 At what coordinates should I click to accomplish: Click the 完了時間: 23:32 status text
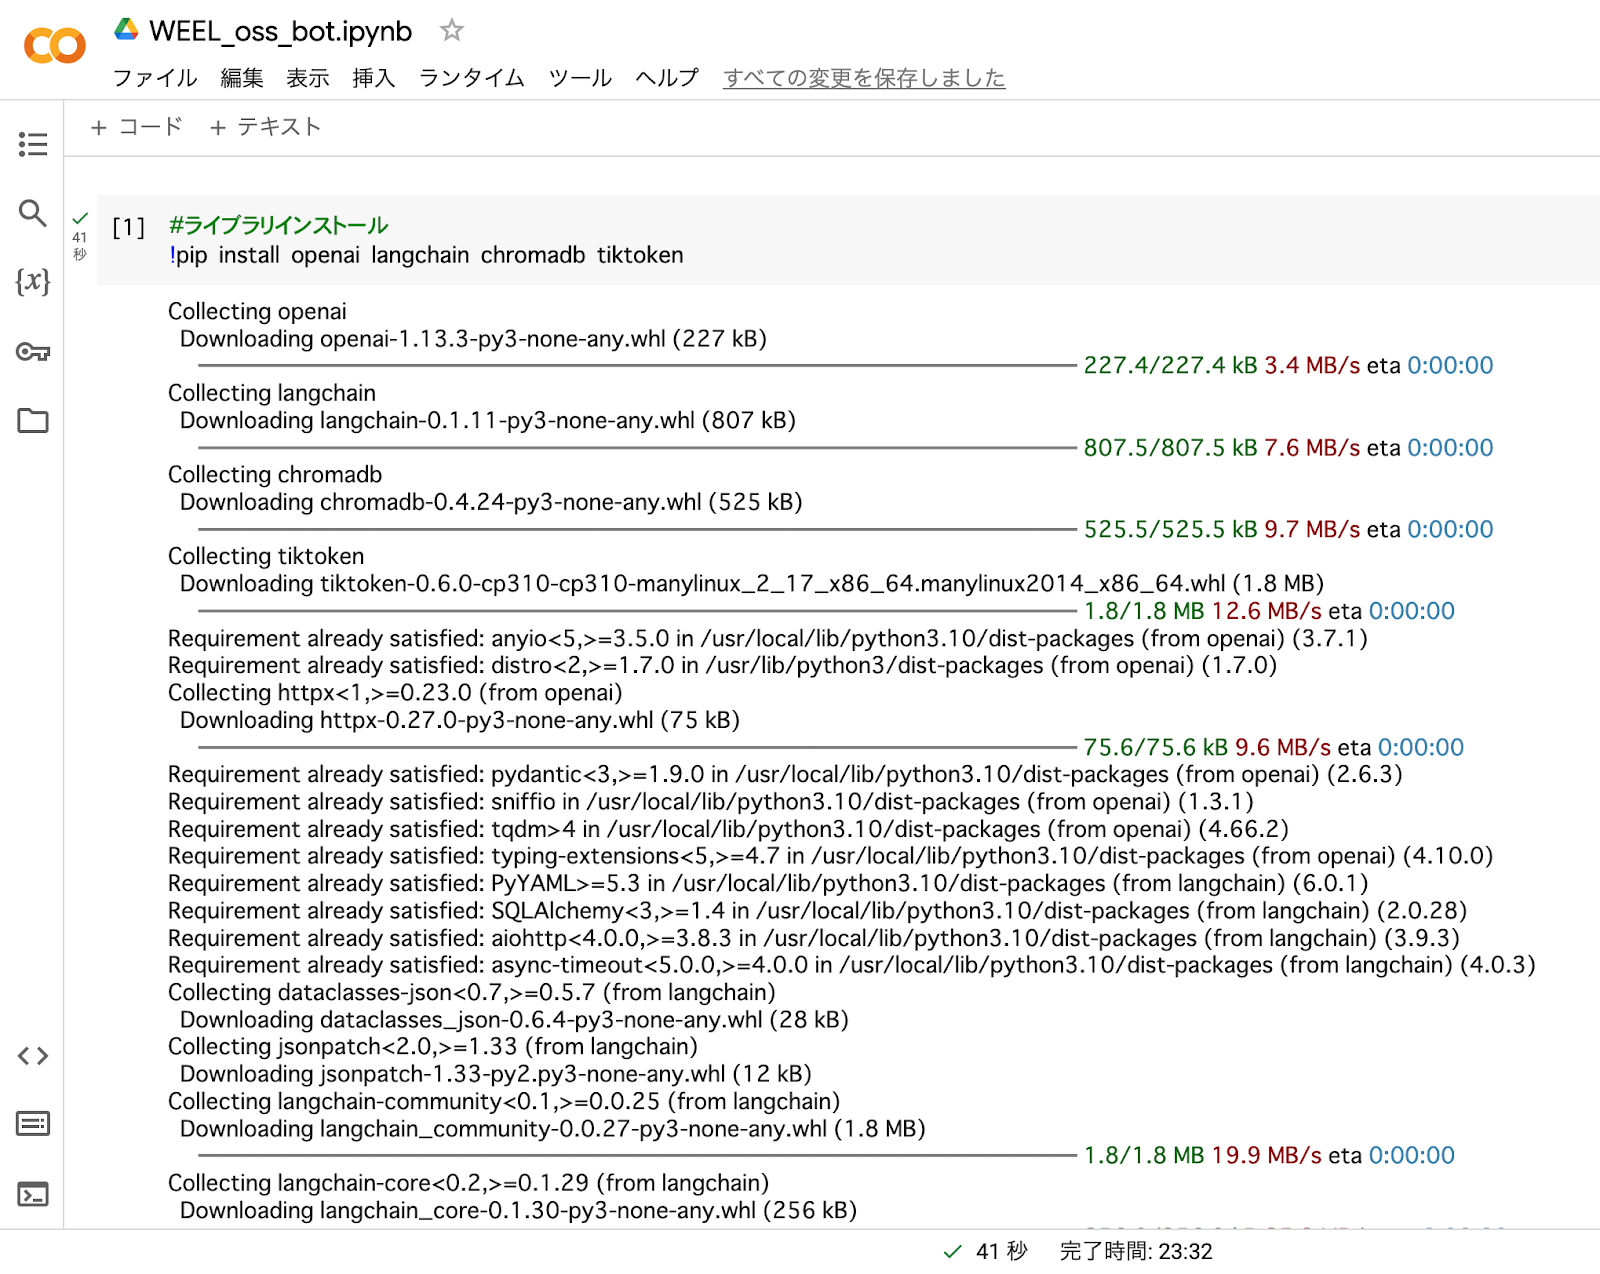(x=1136, y=1252)
